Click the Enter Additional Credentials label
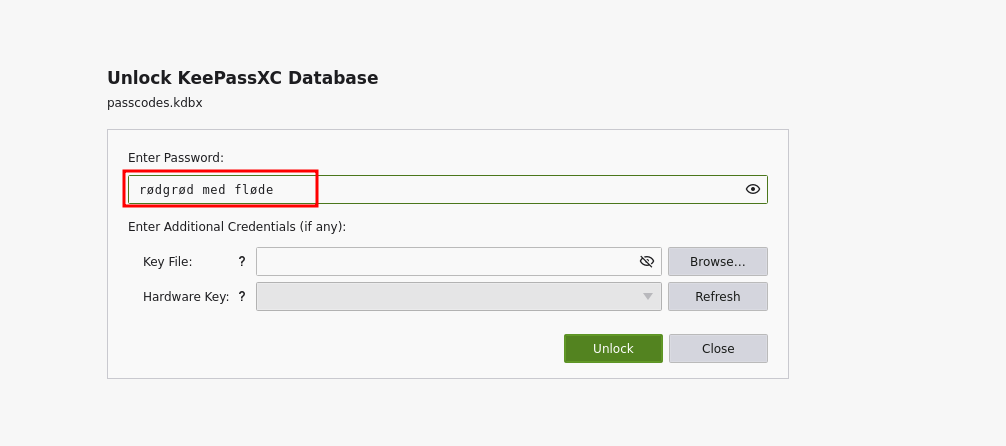 [x=237, y=227]
